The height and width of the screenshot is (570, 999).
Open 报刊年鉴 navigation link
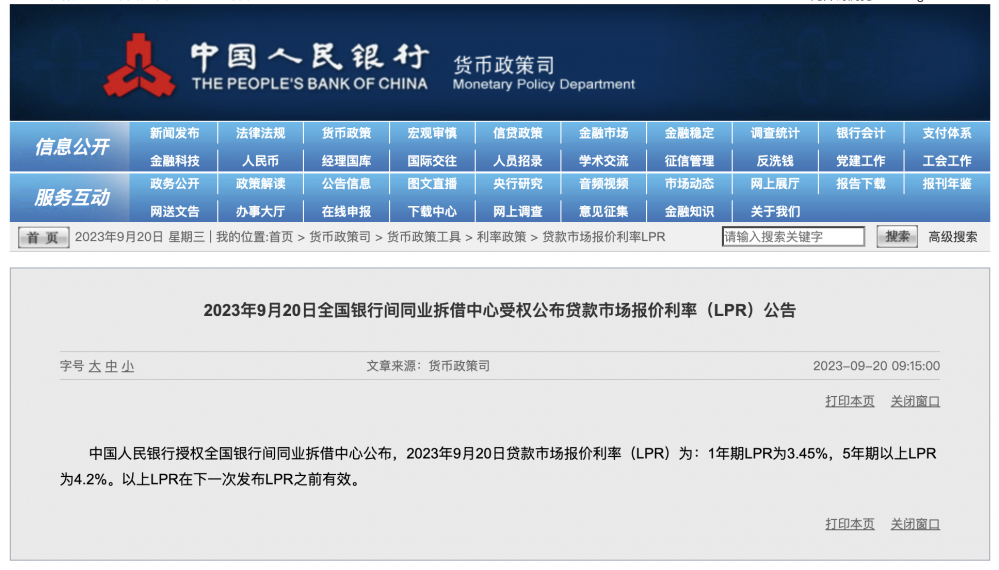coord(947,183)
